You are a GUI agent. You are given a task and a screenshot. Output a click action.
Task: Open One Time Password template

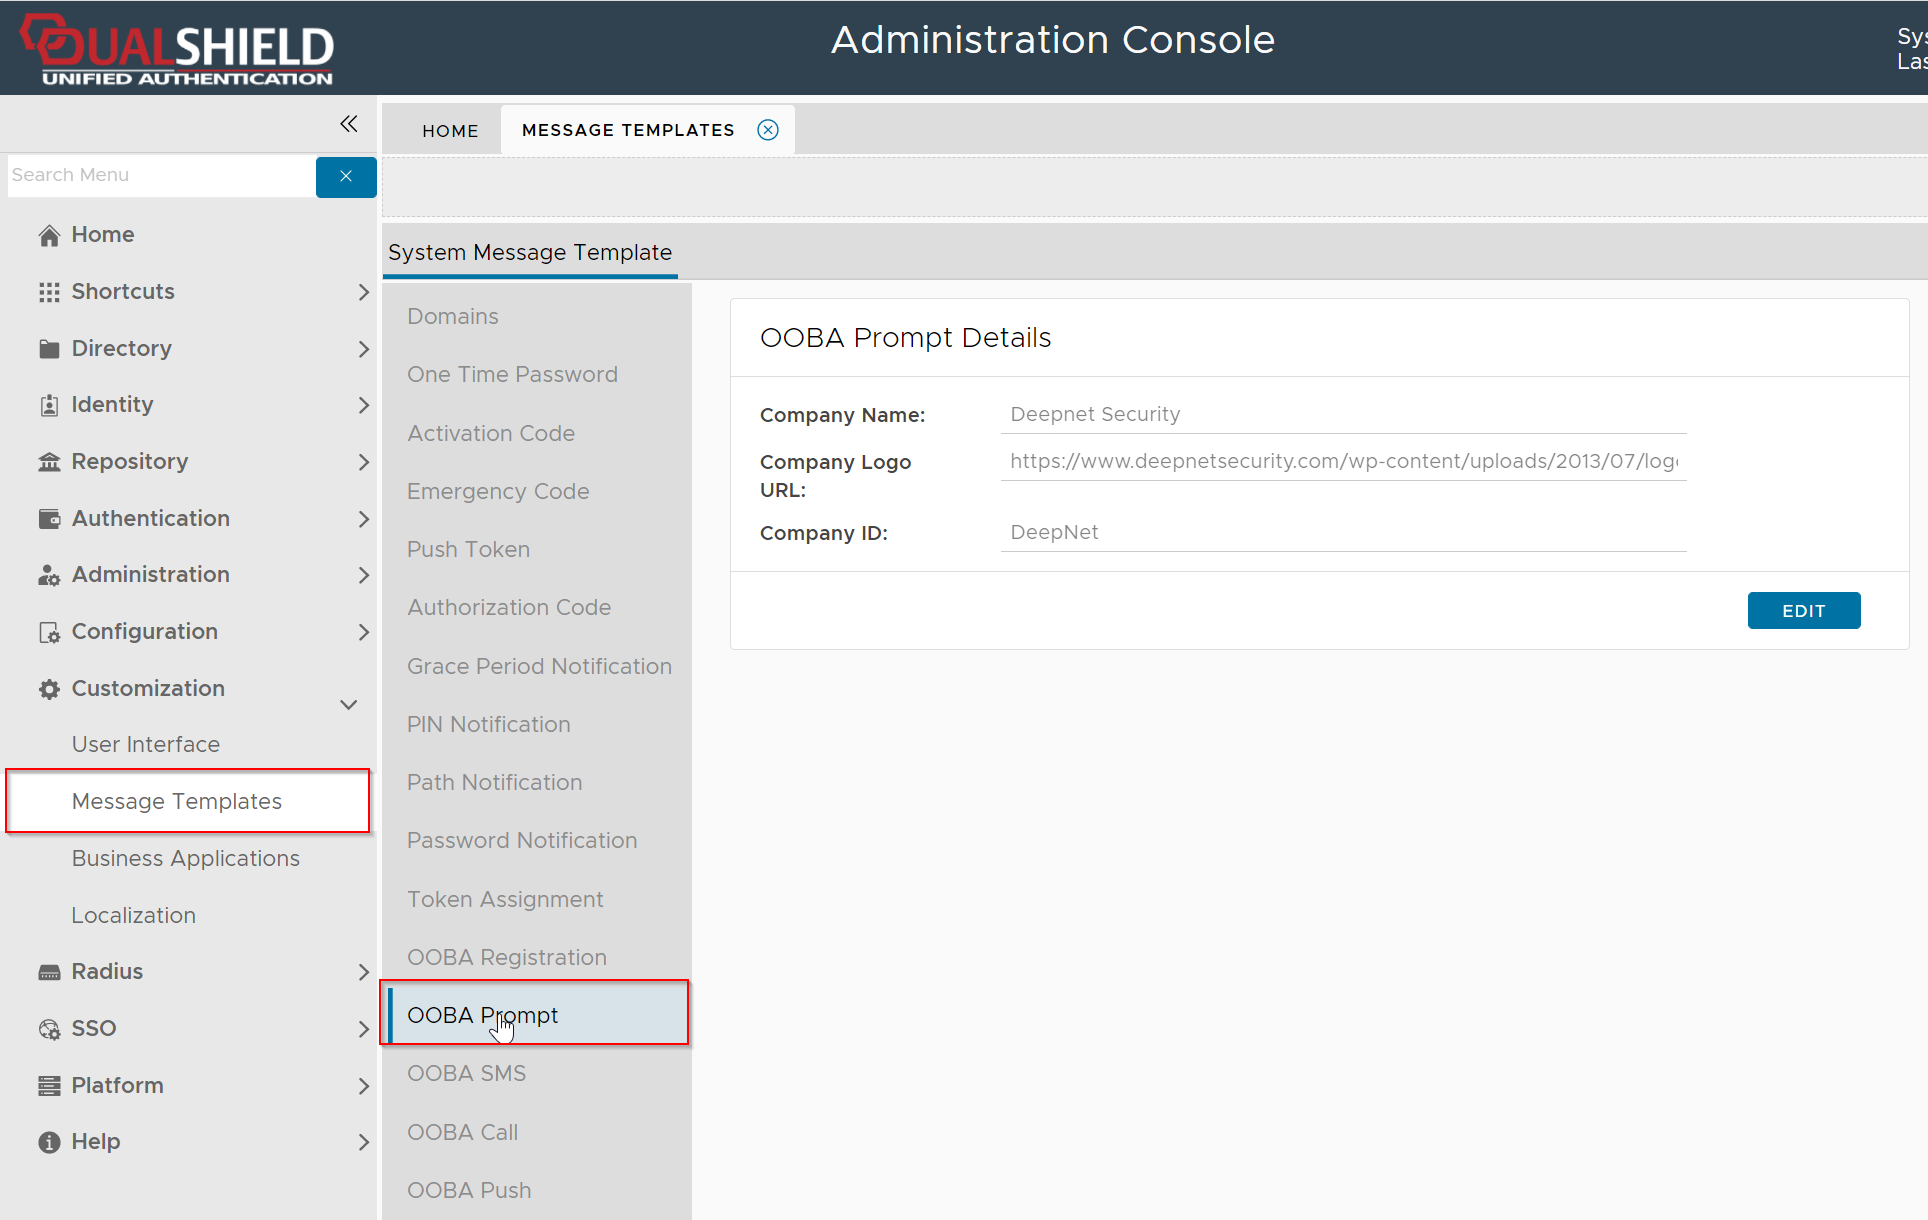[x=512, y=375]
